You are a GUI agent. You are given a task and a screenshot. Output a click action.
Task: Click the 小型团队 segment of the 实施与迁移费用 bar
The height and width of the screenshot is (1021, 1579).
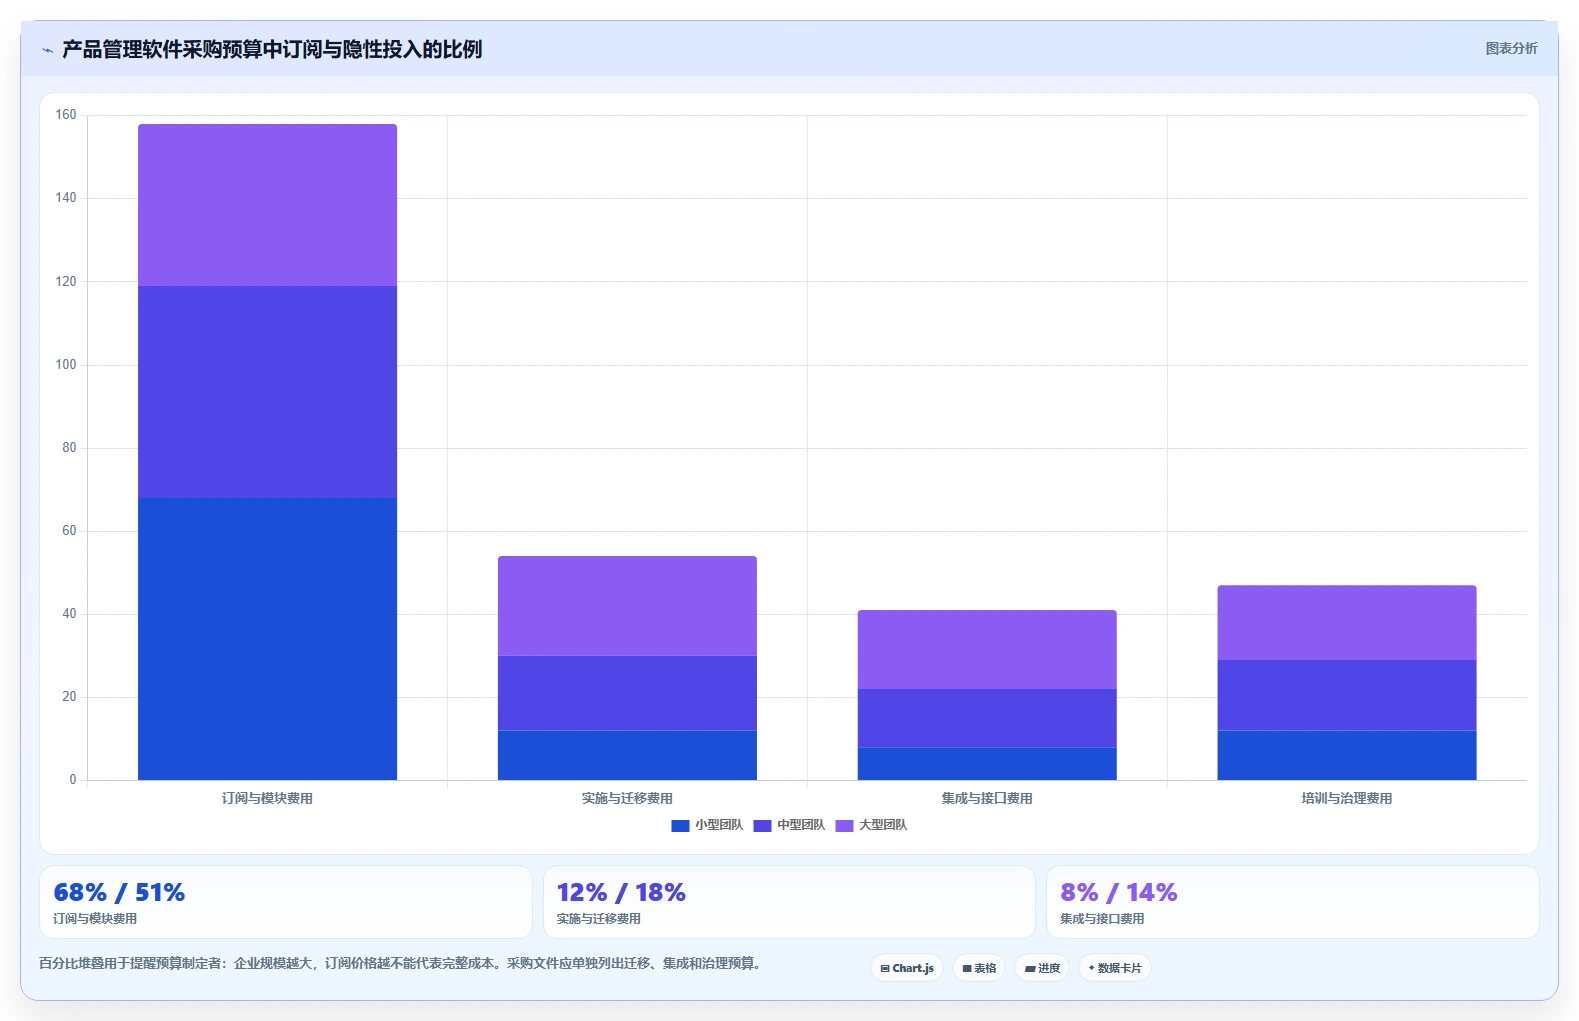click(x=627, y=755)
